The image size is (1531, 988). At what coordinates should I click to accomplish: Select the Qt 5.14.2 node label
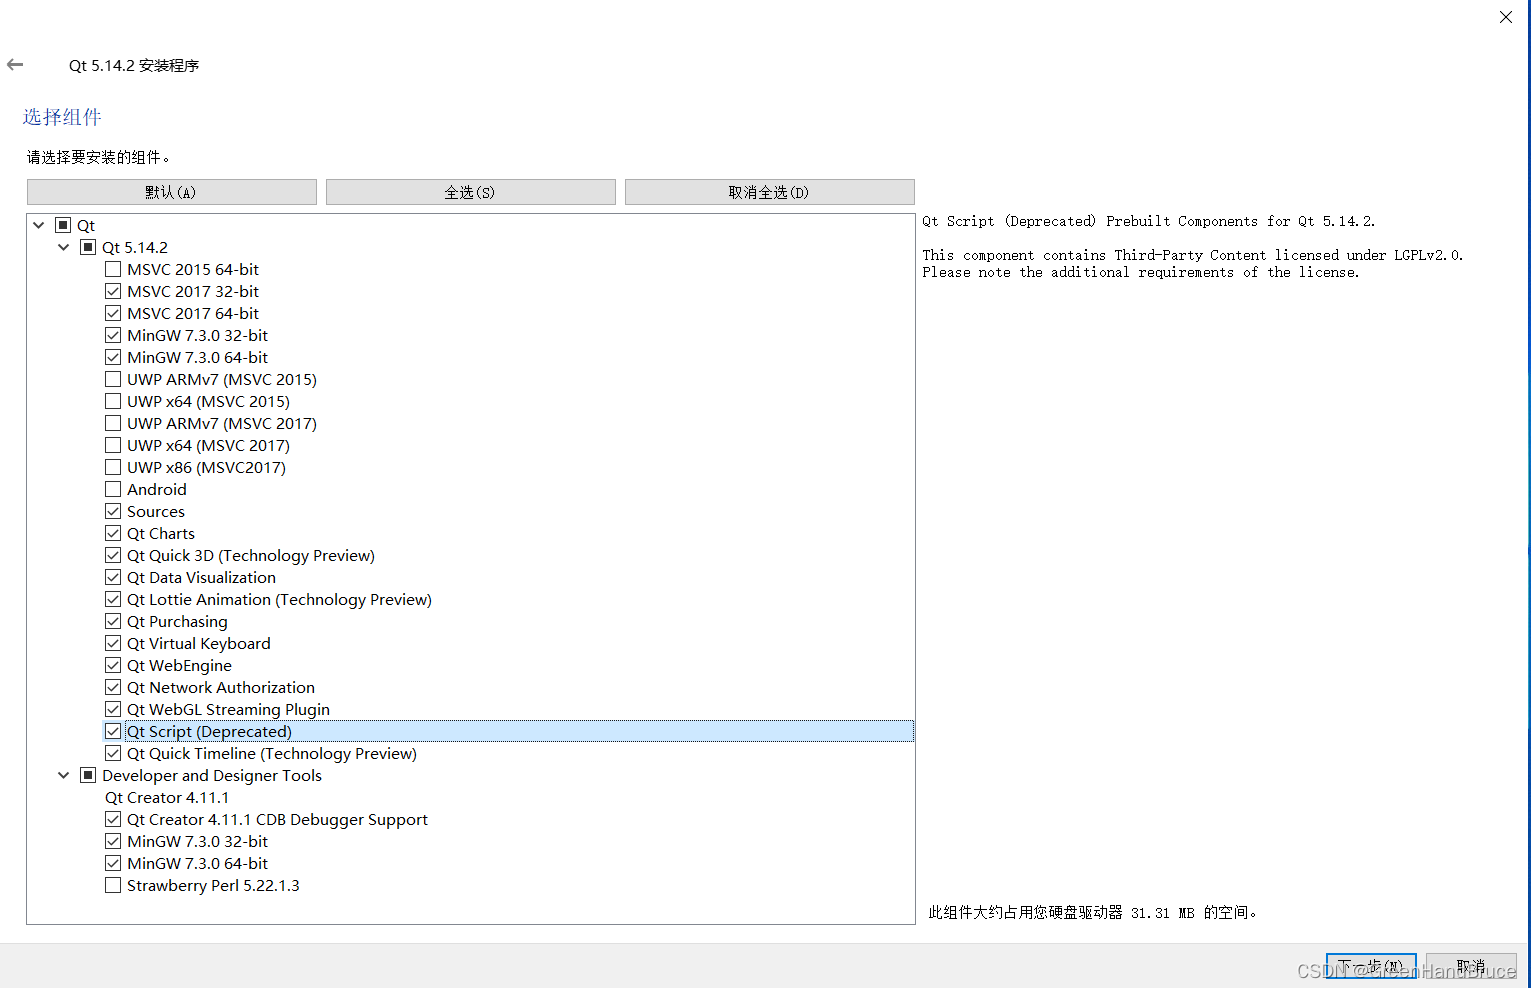coord(135,247)
